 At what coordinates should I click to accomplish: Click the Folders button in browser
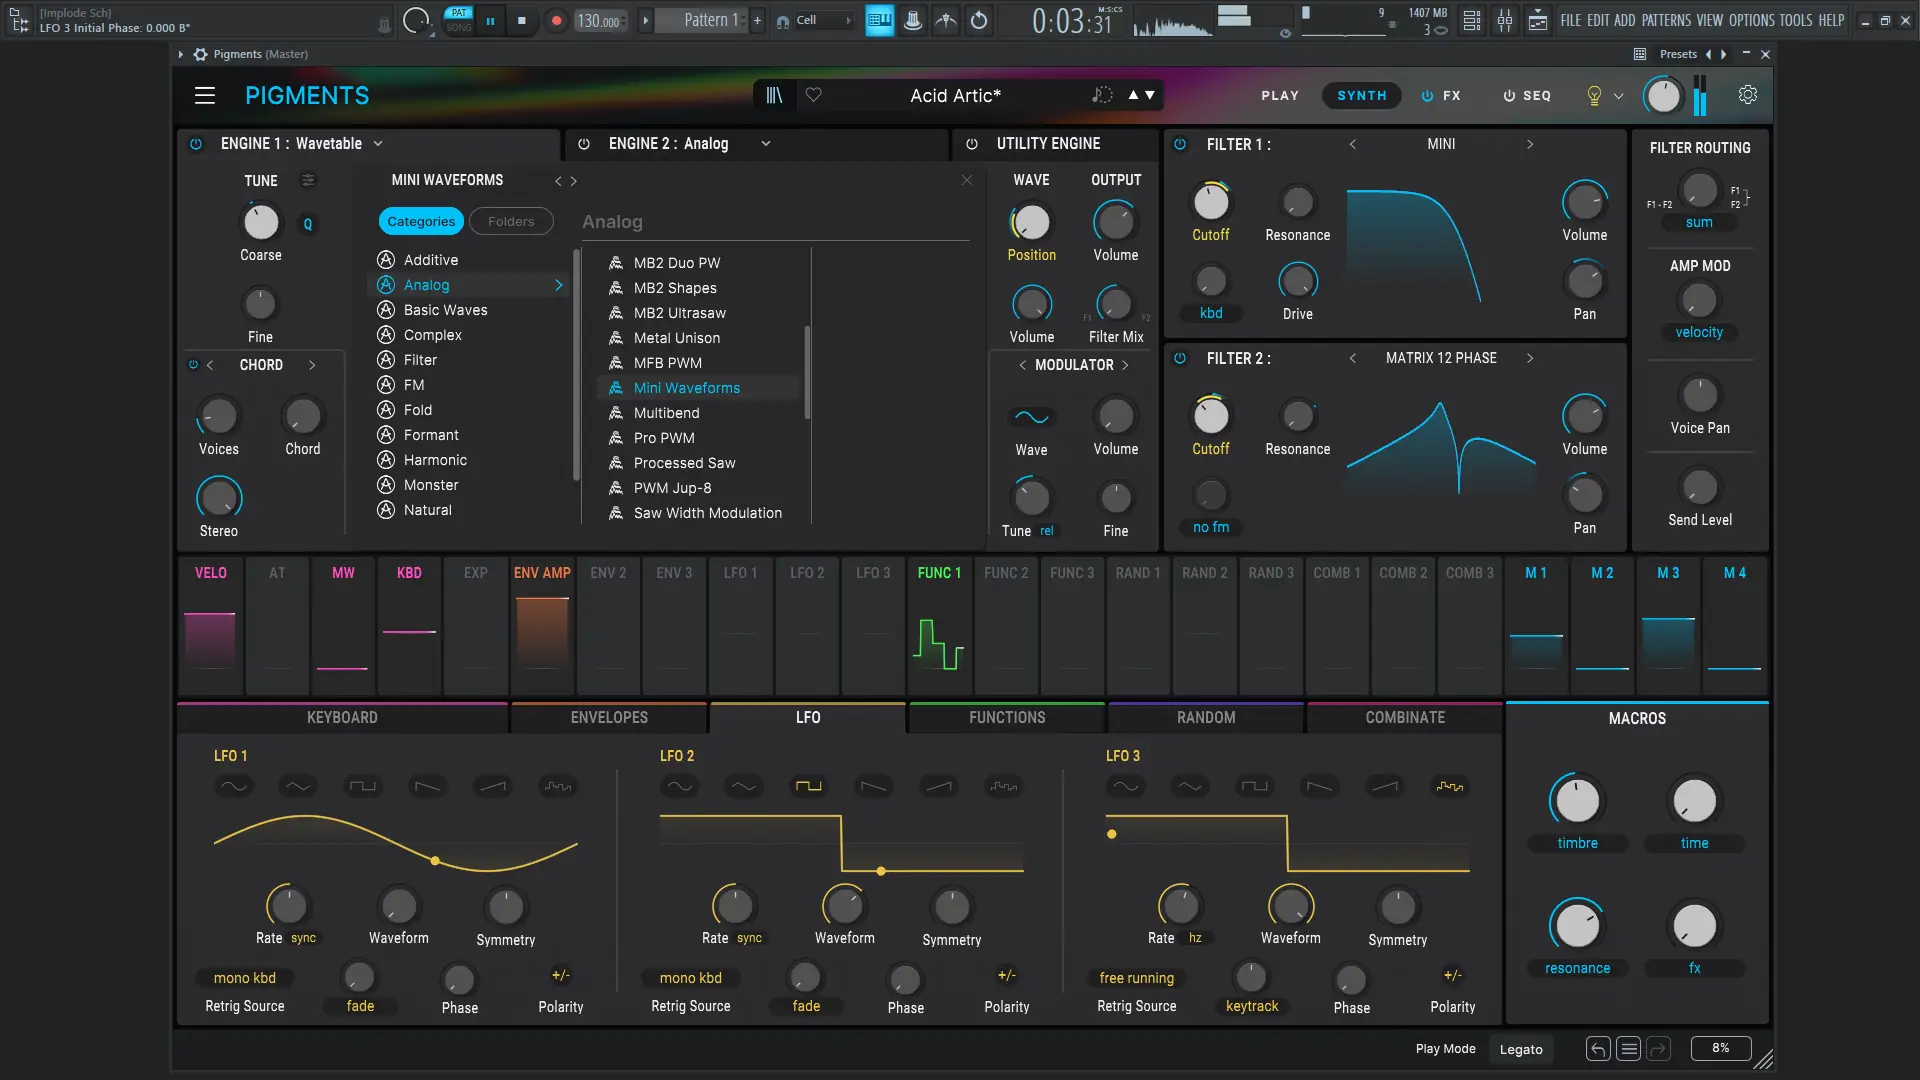tap(511, 222)
